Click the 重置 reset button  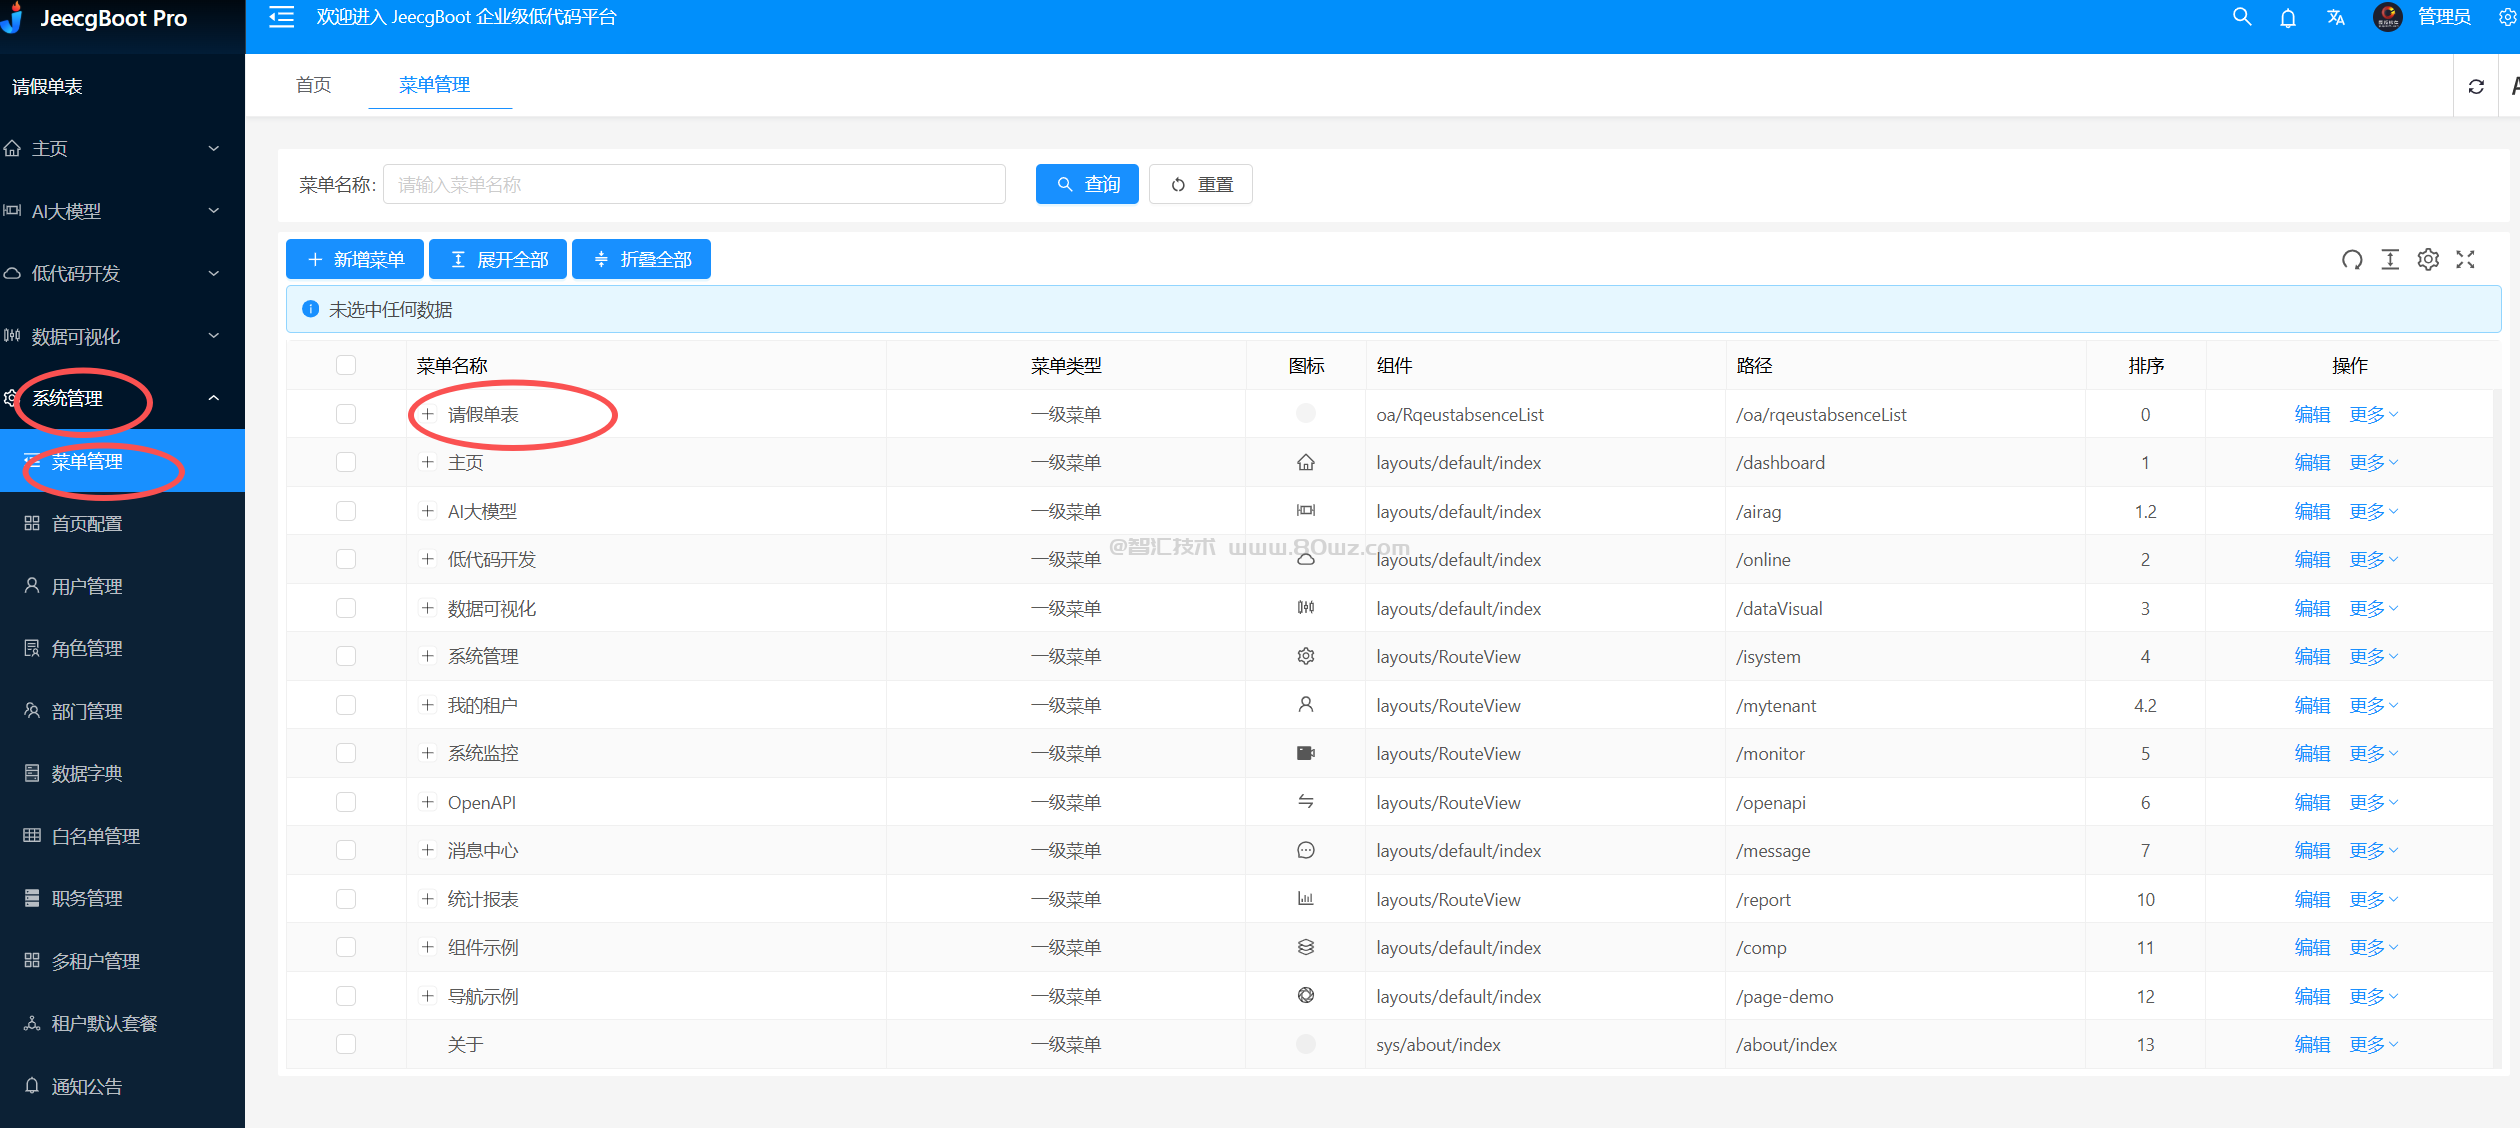coord(1200,184)
